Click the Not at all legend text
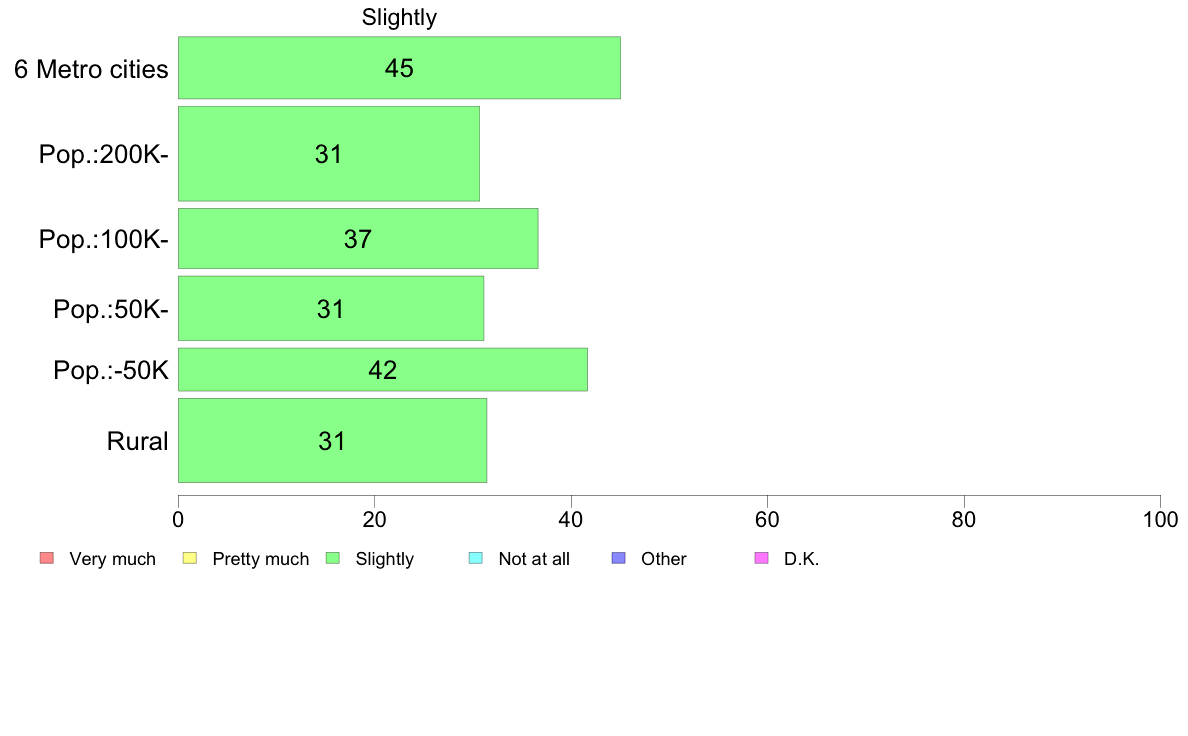 pos(534,559)
